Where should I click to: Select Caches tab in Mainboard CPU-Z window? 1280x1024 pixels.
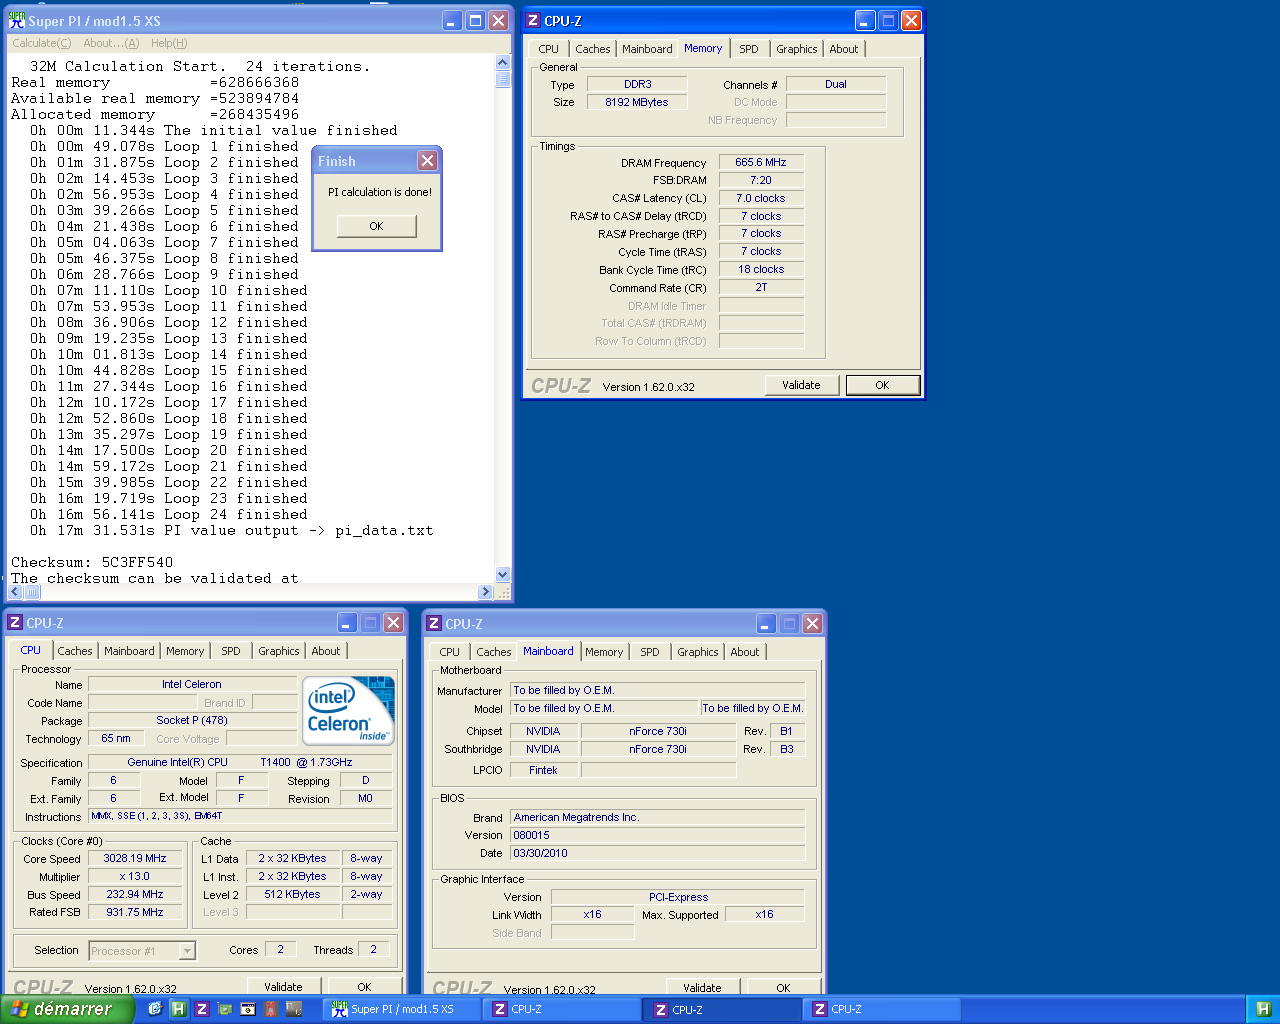[493, 652]
